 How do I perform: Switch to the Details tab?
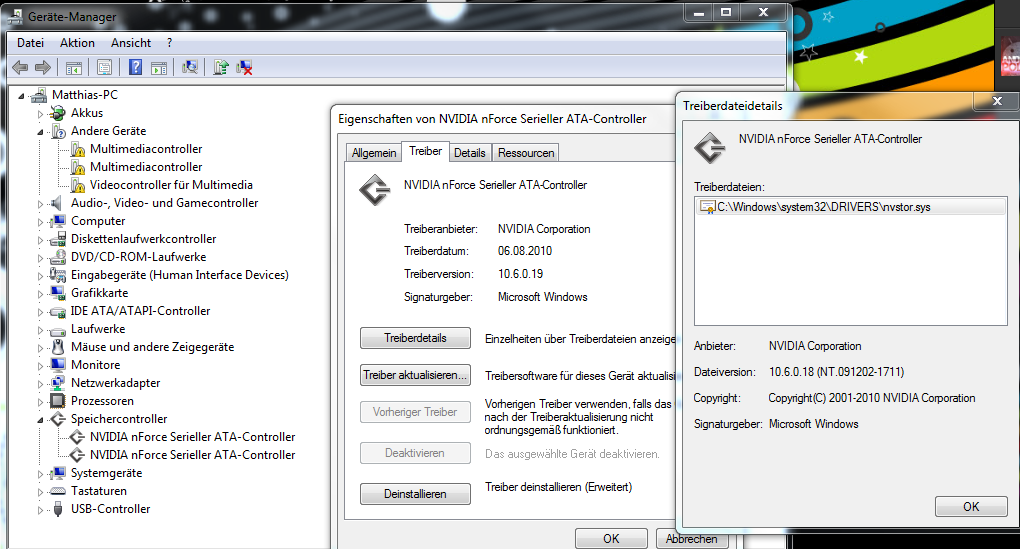point(470,153)
